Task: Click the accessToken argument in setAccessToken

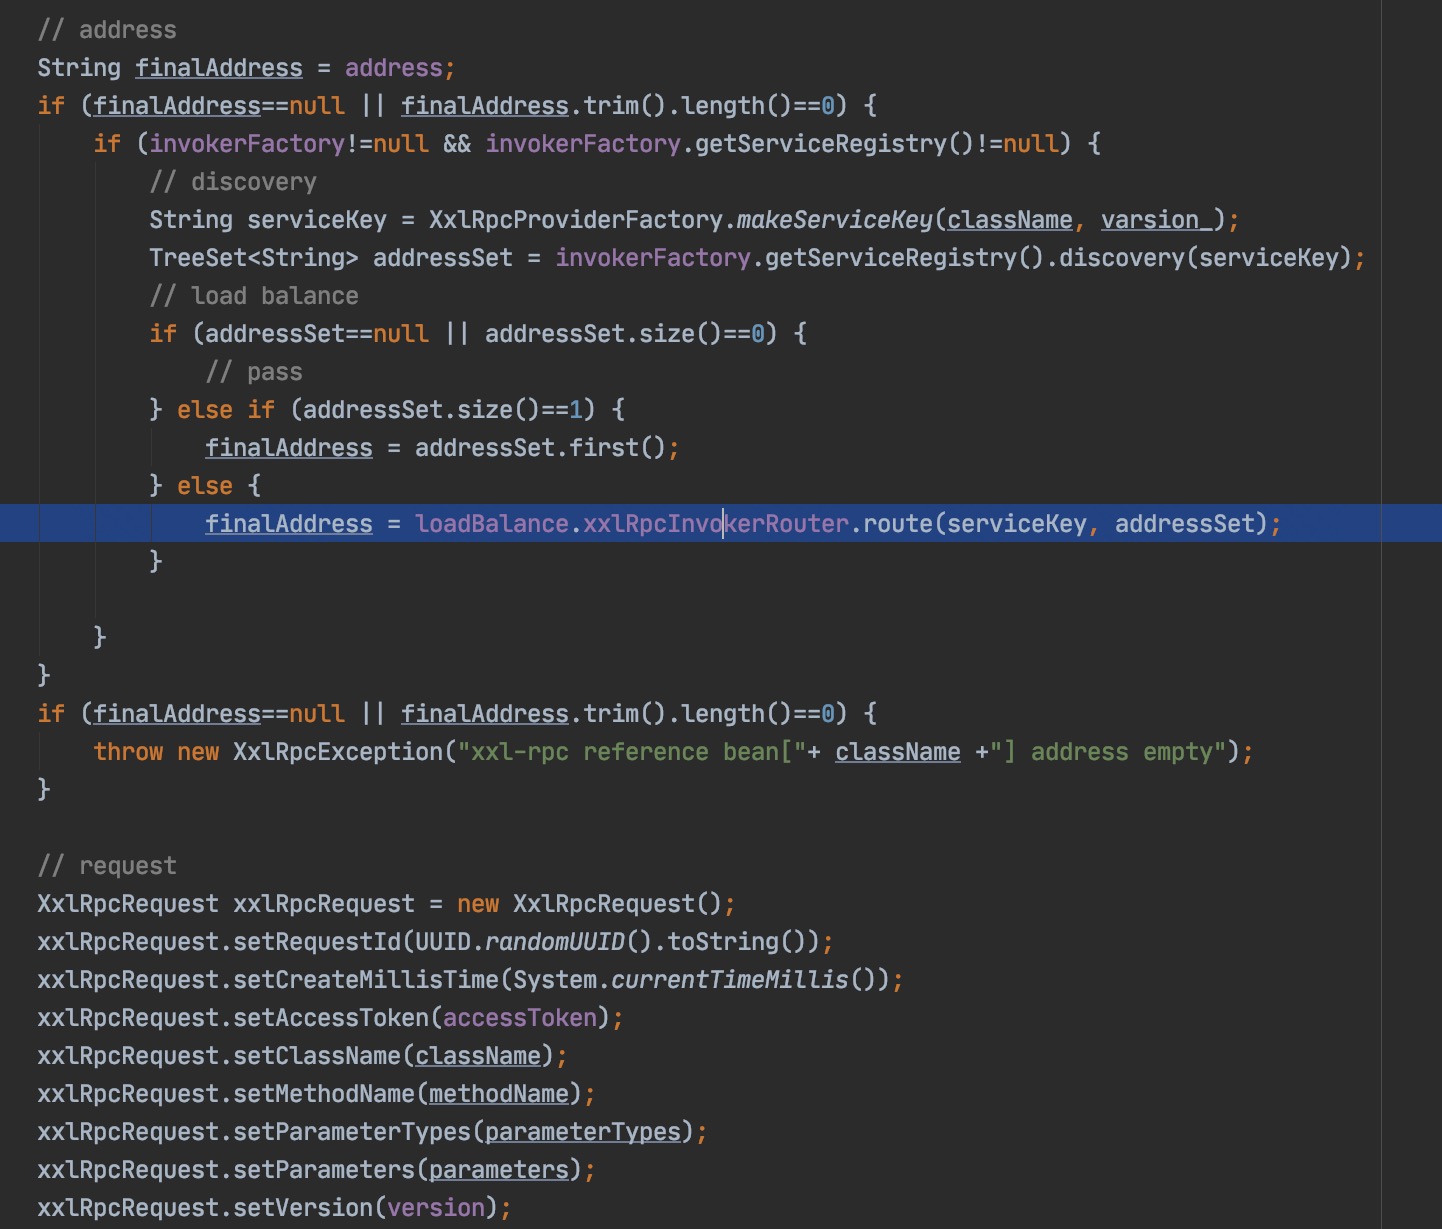Action: pos(519,1018)
